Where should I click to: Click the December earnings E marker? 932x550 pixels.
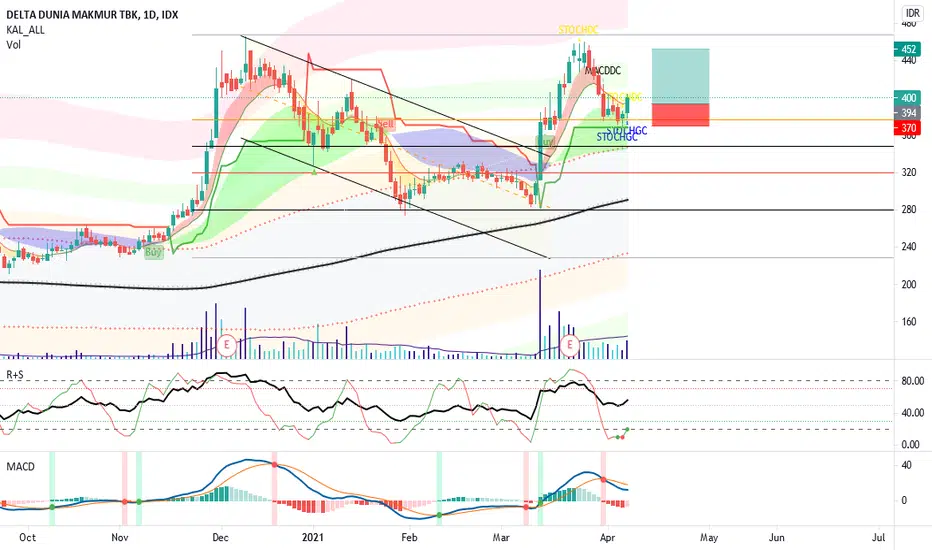226,344
